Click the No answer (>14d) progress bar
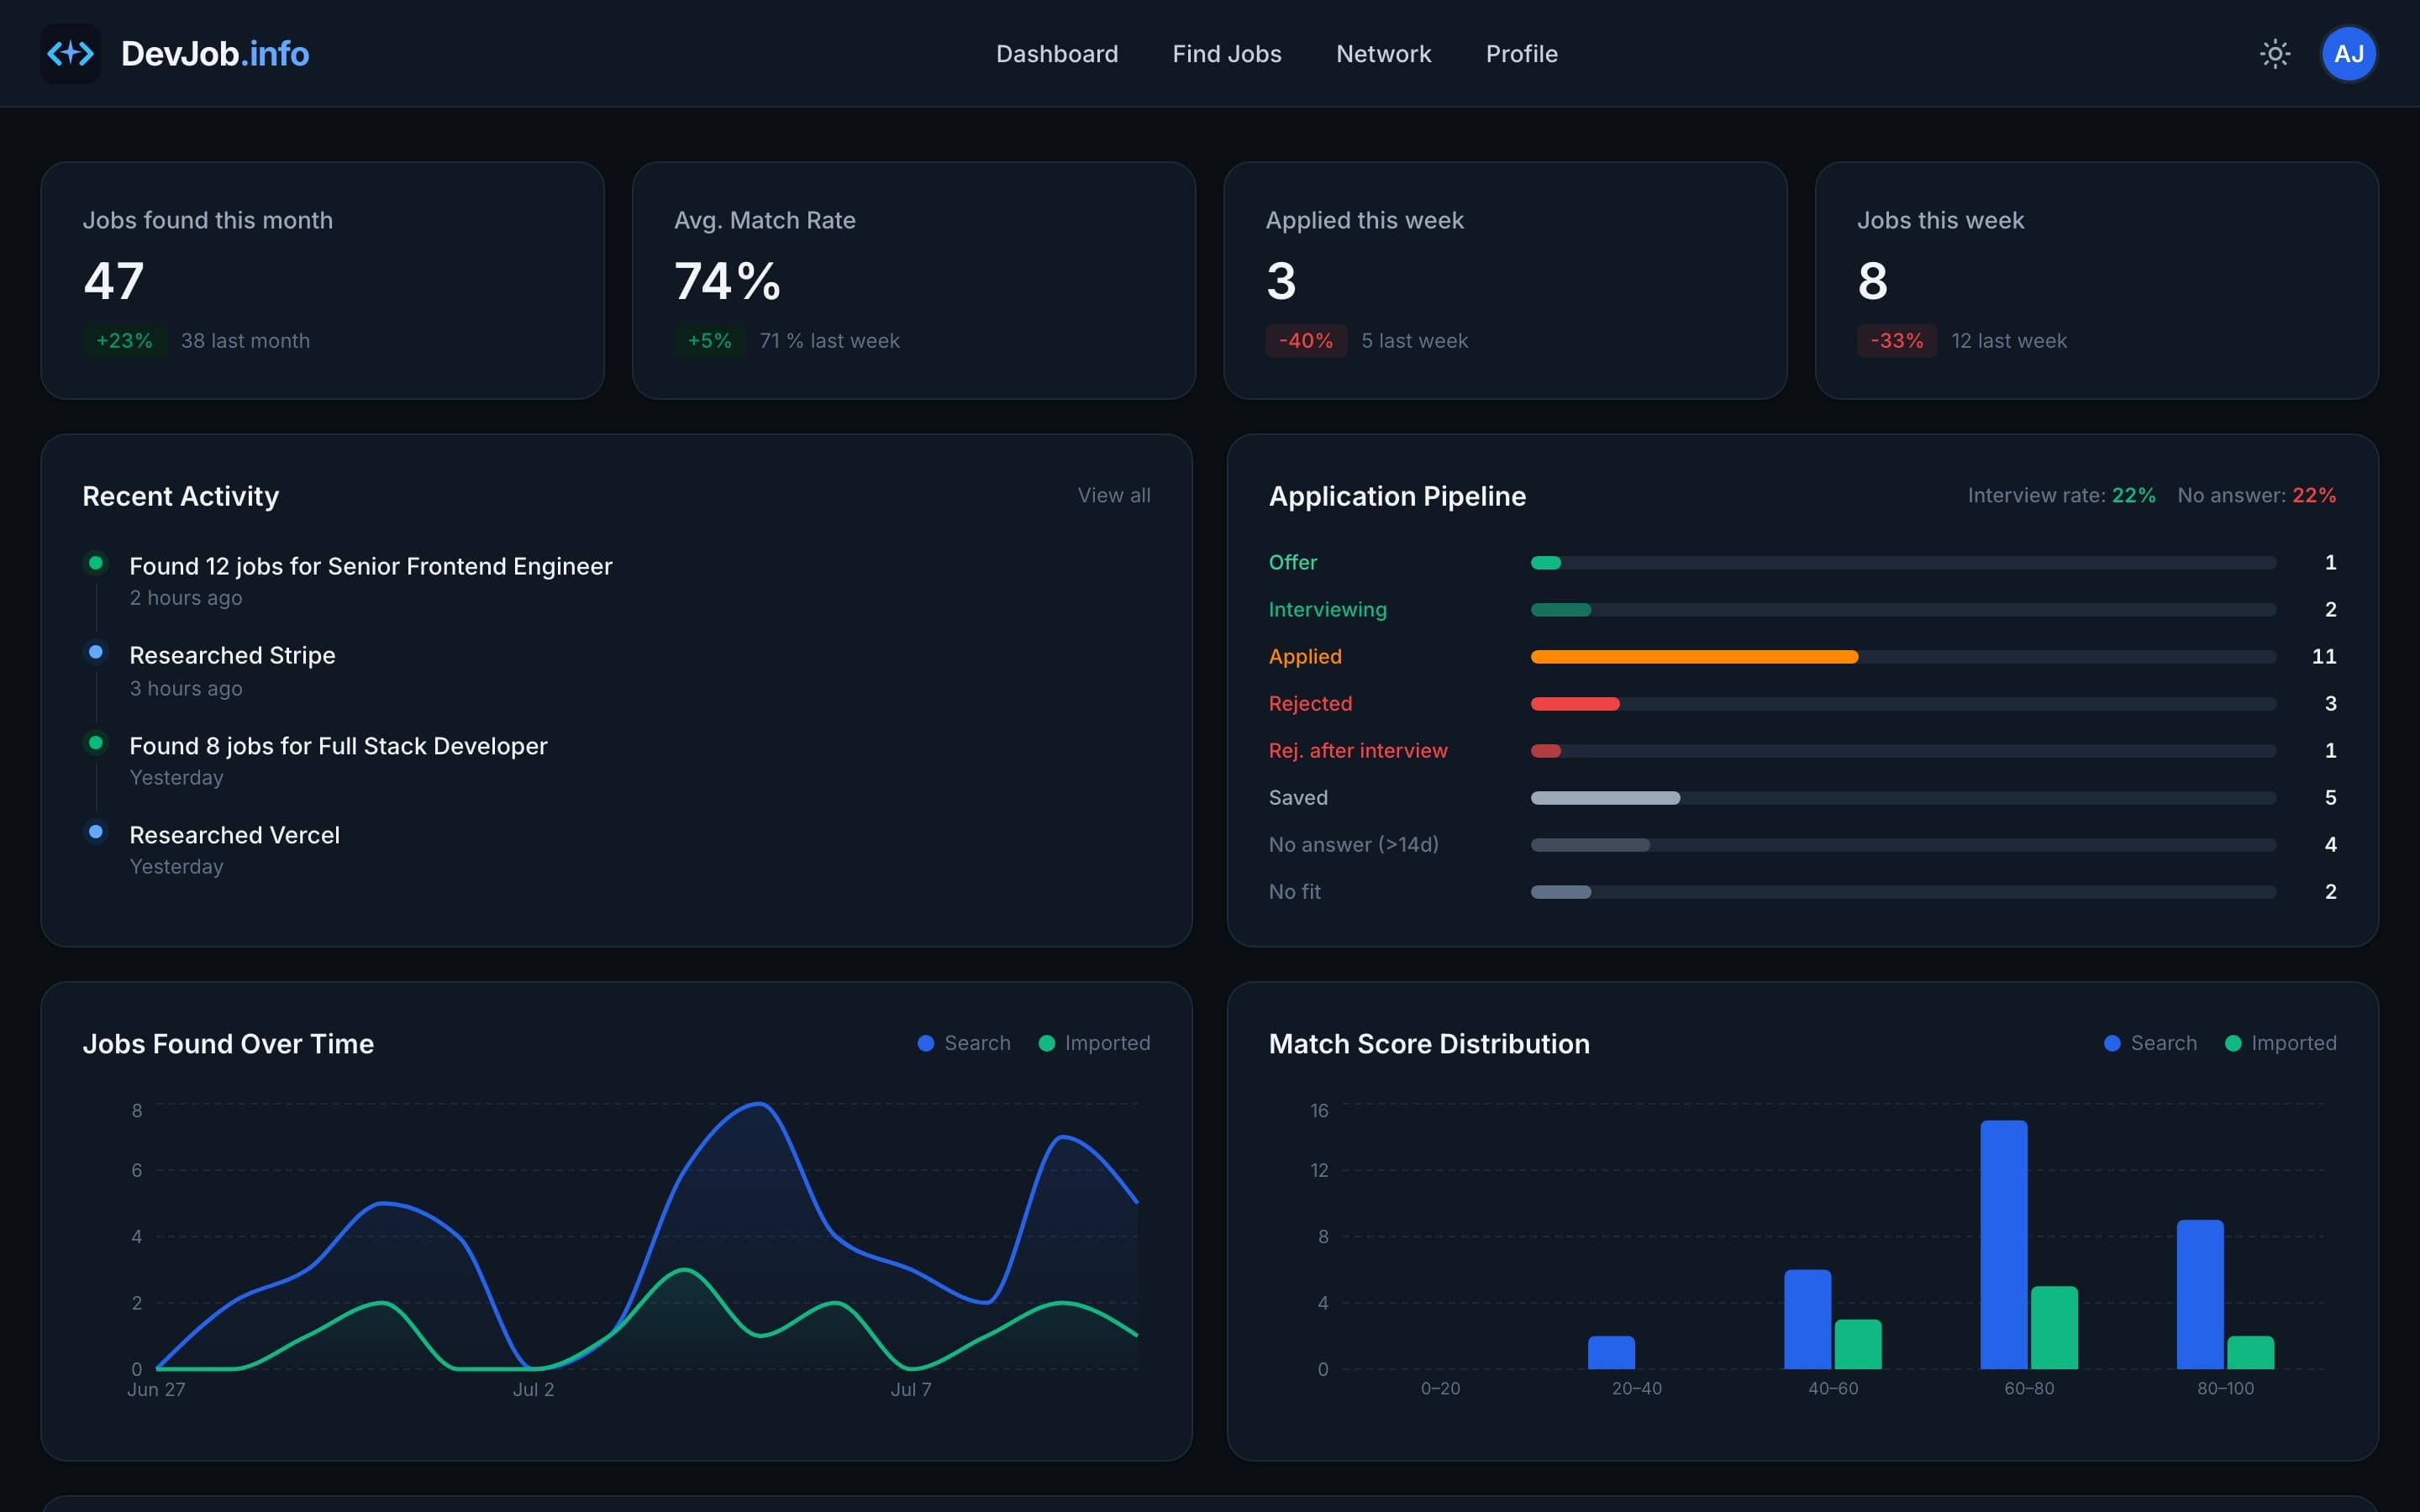 tap(1590, 845)
